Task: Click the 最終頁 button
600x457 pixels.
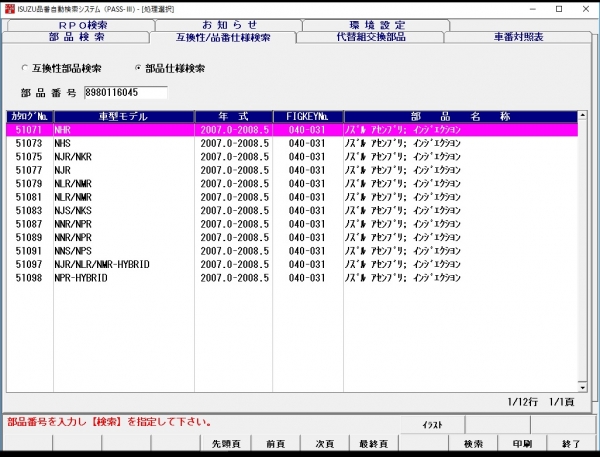Action: click(373, 444)
